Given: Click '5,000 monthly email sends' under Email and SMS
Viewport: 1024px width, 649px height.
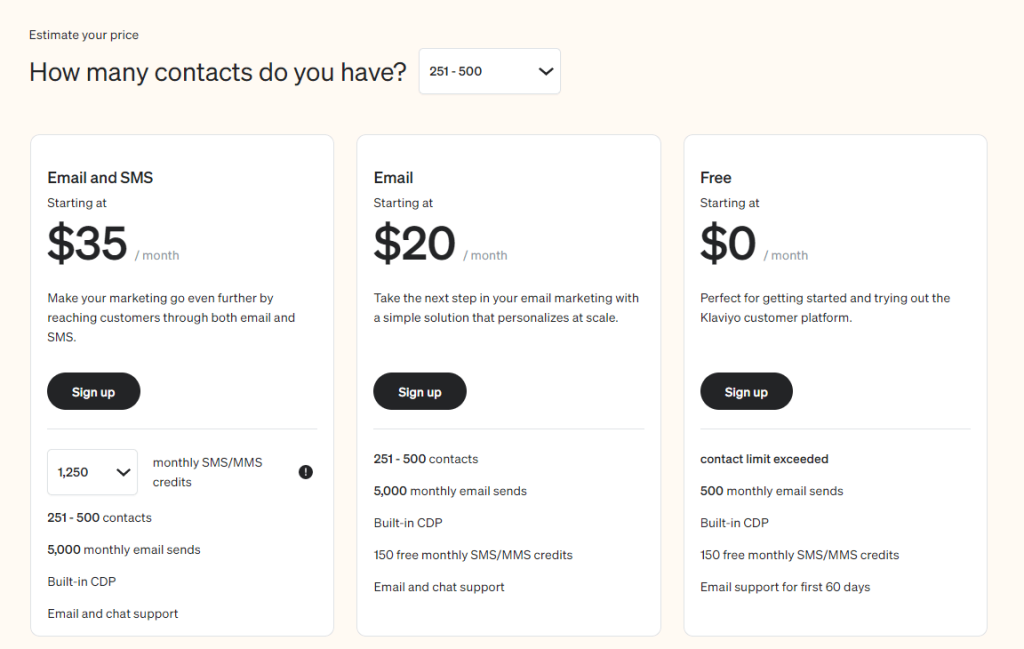Looking at the screenshot, I should [124, 549].
